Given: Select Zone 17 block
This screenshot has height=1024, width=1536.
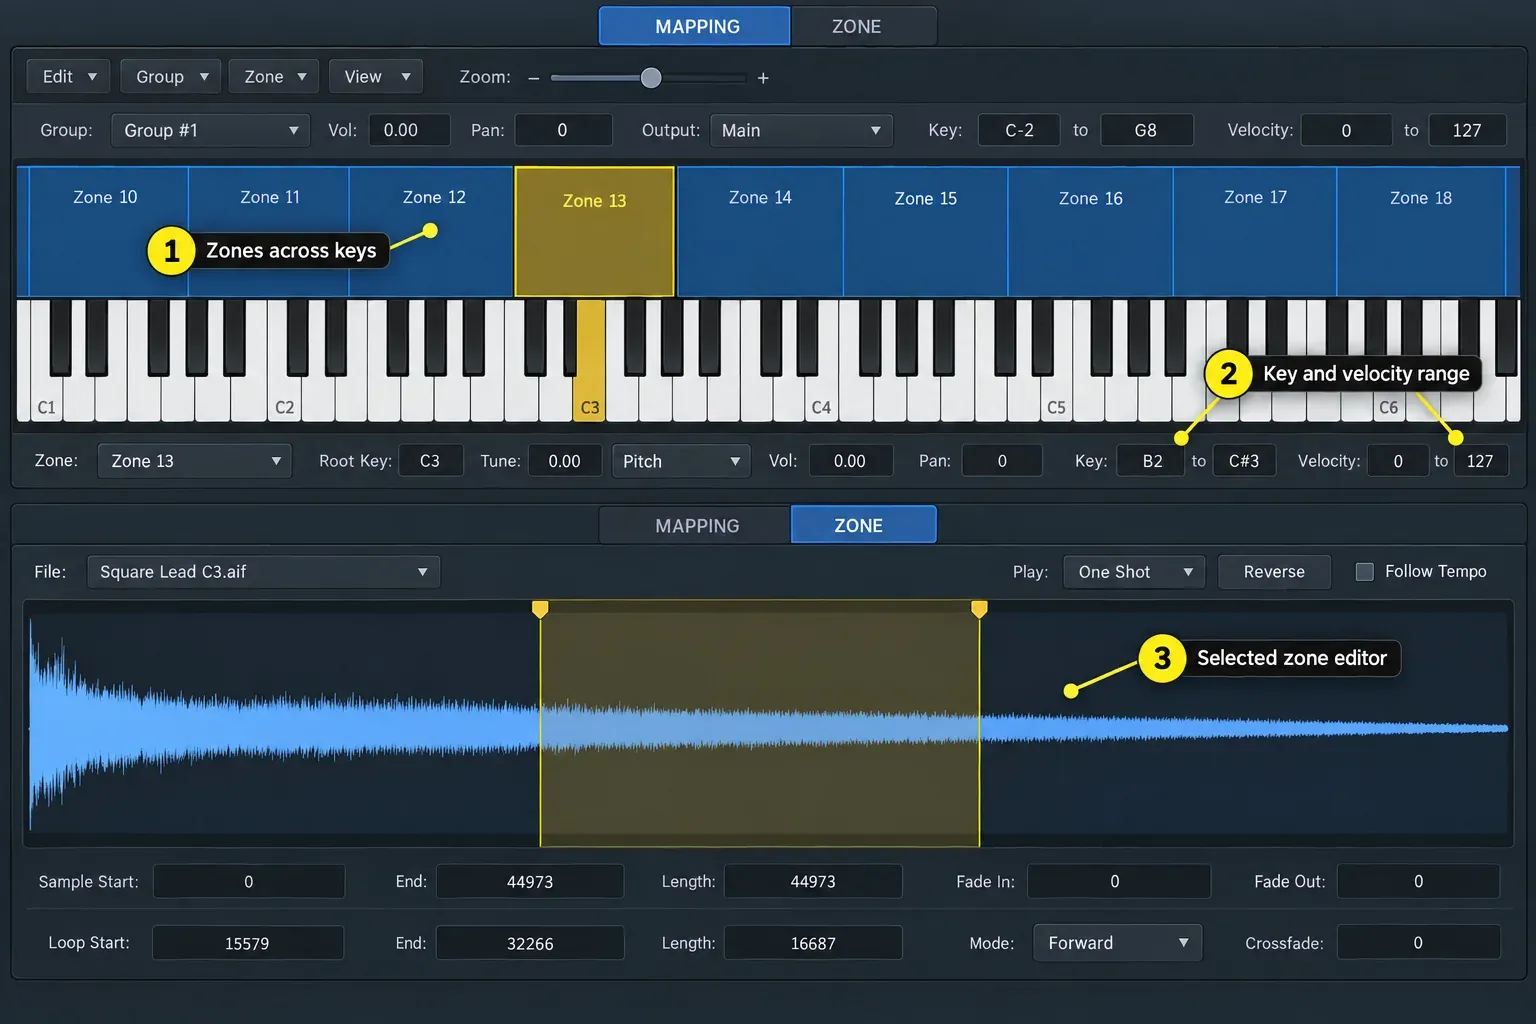Looking at the screenshot, I should pyautogui.click(x=1255, y=232).
